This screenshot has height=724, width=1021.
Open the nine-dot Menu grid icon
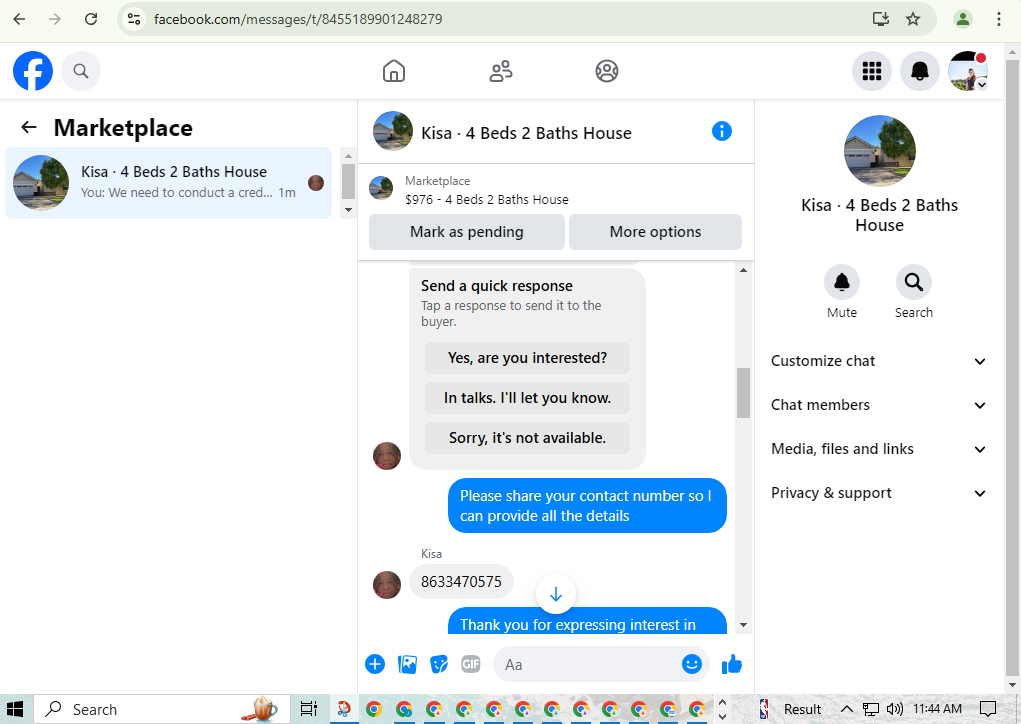point(872,71)
